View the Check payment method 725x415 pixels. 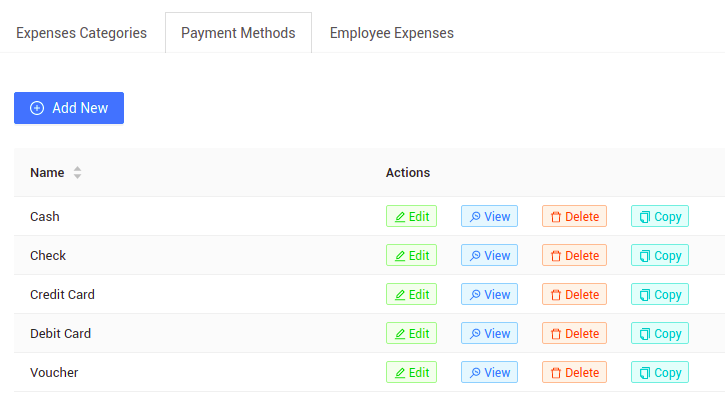click(x=489, y=255)
